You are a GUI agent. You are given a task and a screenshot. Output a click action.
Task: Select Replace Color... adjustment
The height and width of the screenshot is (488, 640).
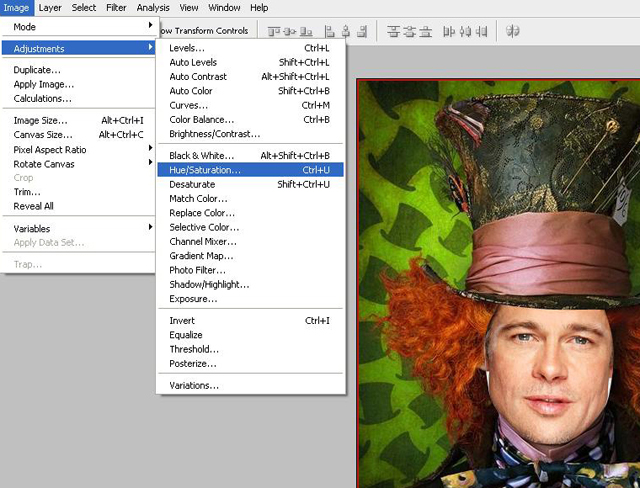(x=251, y=213)
